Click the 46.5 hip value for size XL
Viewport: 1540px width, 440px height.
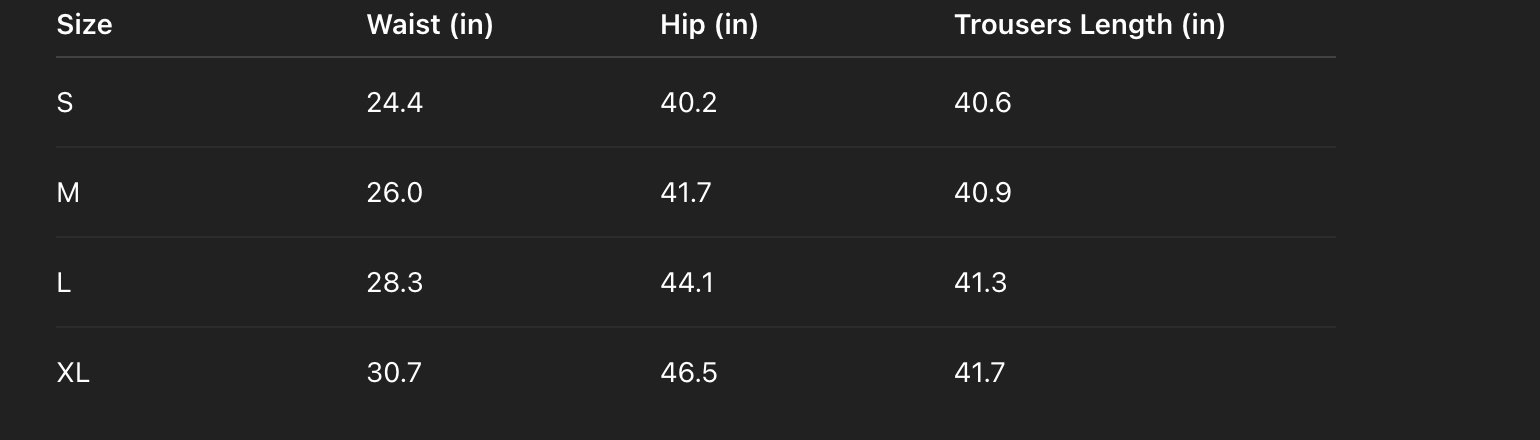[688, 373]
